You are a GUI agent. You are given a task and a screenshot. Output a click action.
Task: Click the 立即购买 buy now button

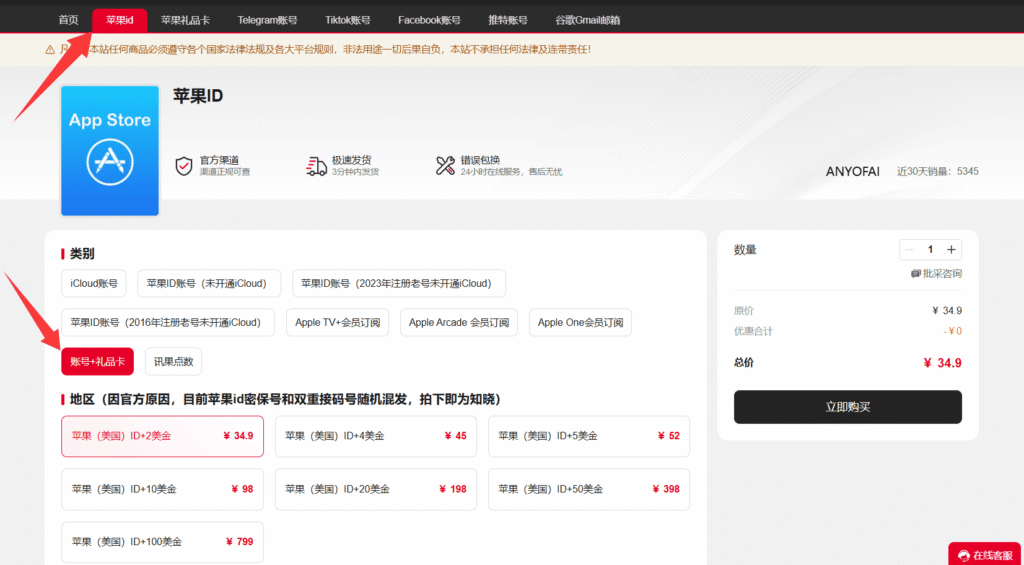(848, 407)
